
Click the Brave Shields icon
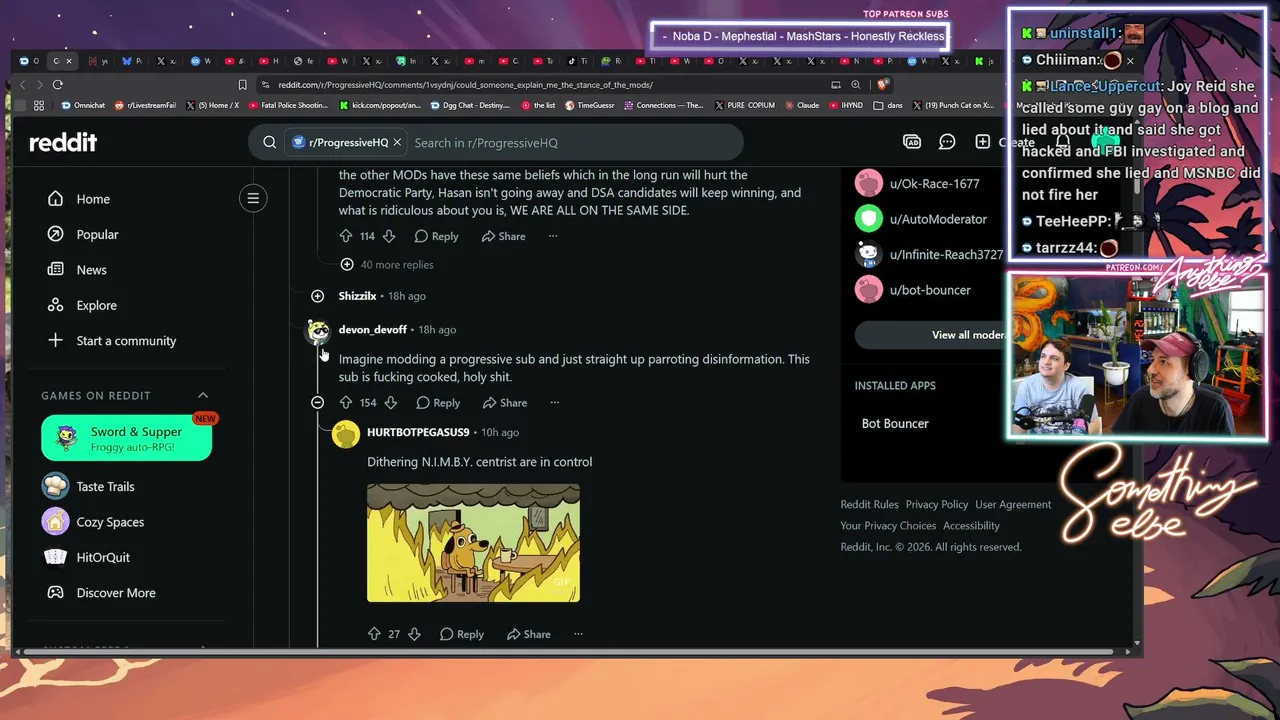883,85
